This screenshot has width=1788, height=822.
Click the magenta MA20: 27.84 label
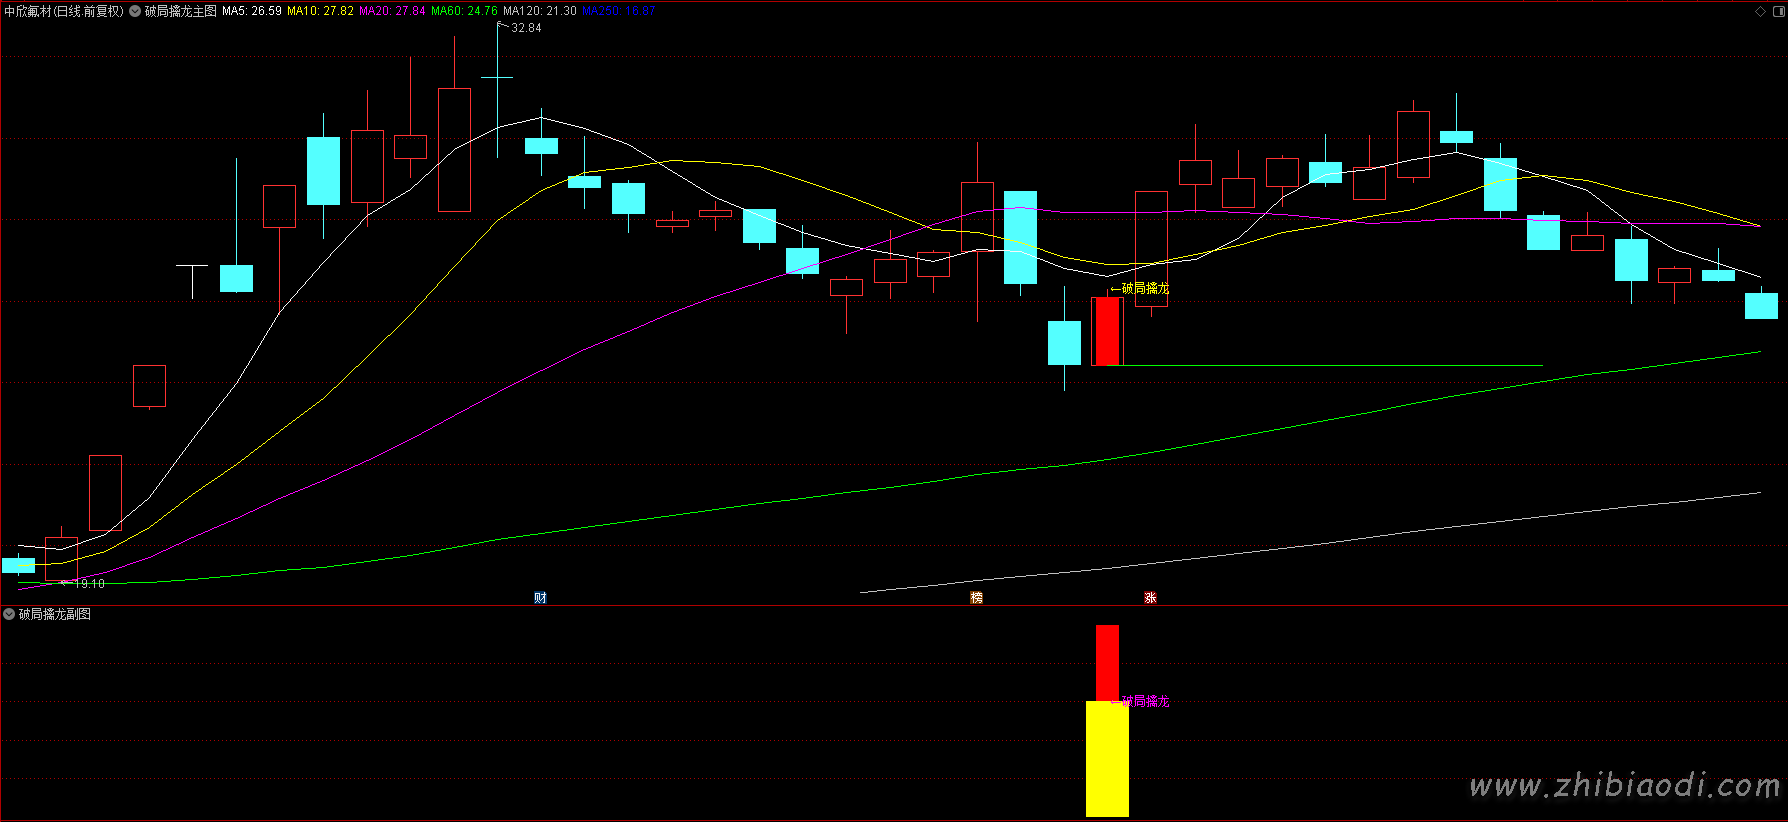(x=392, y=11)
